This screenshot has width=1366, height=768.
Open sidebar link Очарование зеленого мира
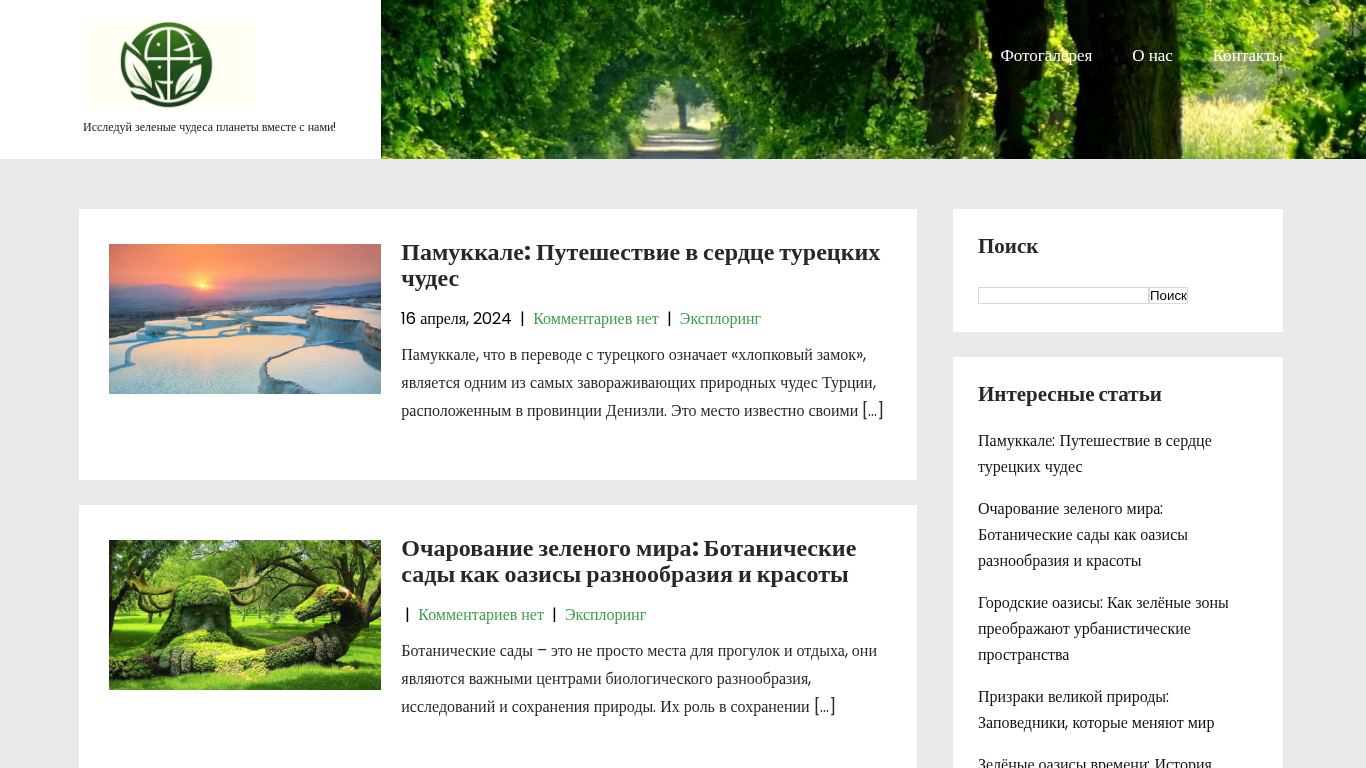coord(1083,535)
